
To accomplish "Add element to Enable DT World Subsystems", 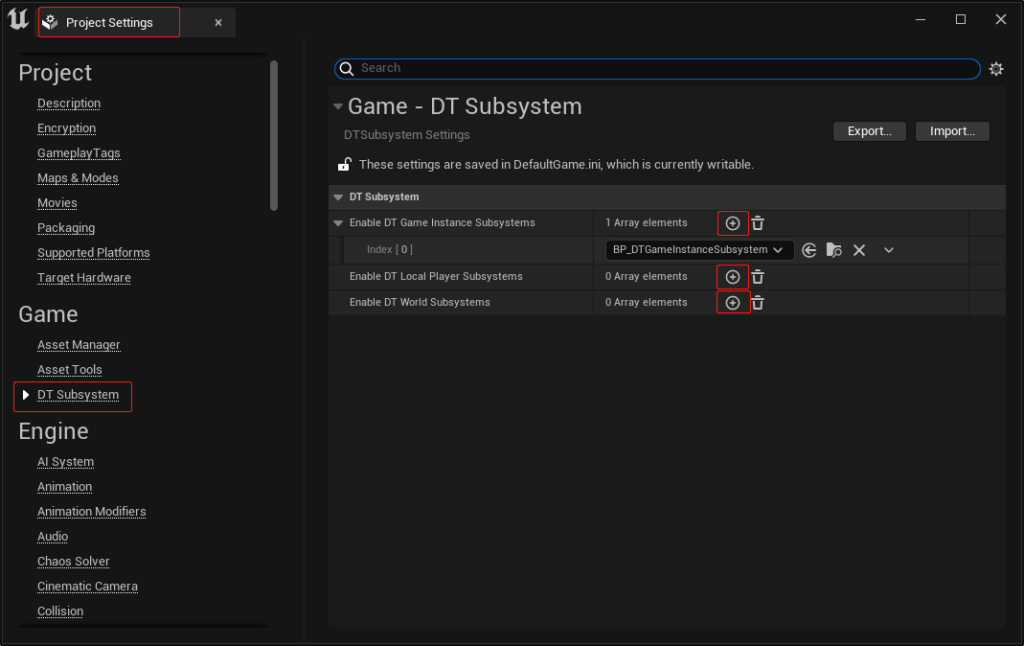I will pyautogui.click(x=733, y=302).
